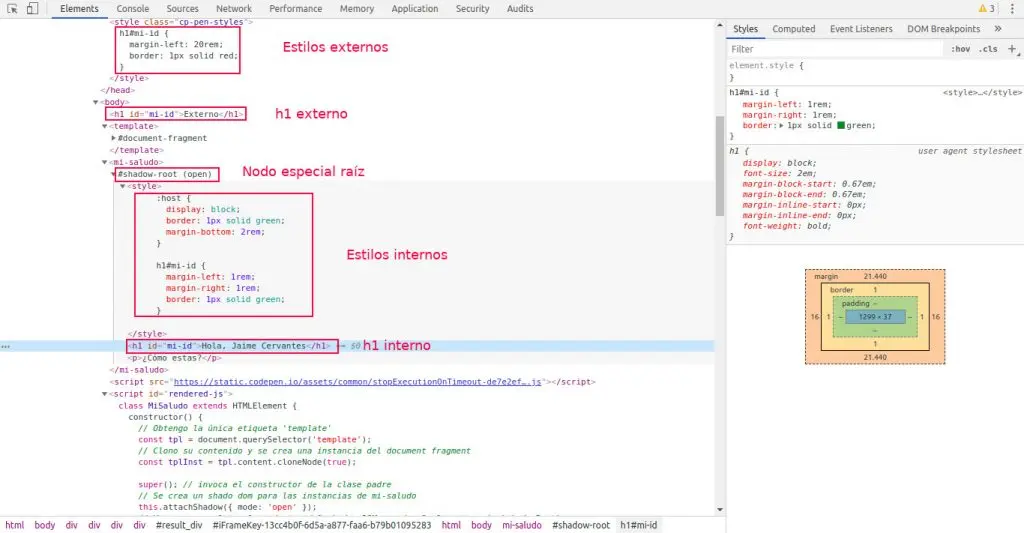Click the super() constructor call line
The image size is (1024, 533).
point(264,485)
